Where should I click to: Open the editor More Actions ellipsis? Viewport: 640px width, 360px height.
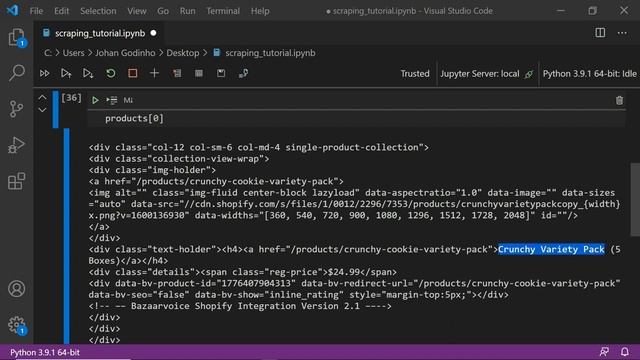(x=622, y=33)
